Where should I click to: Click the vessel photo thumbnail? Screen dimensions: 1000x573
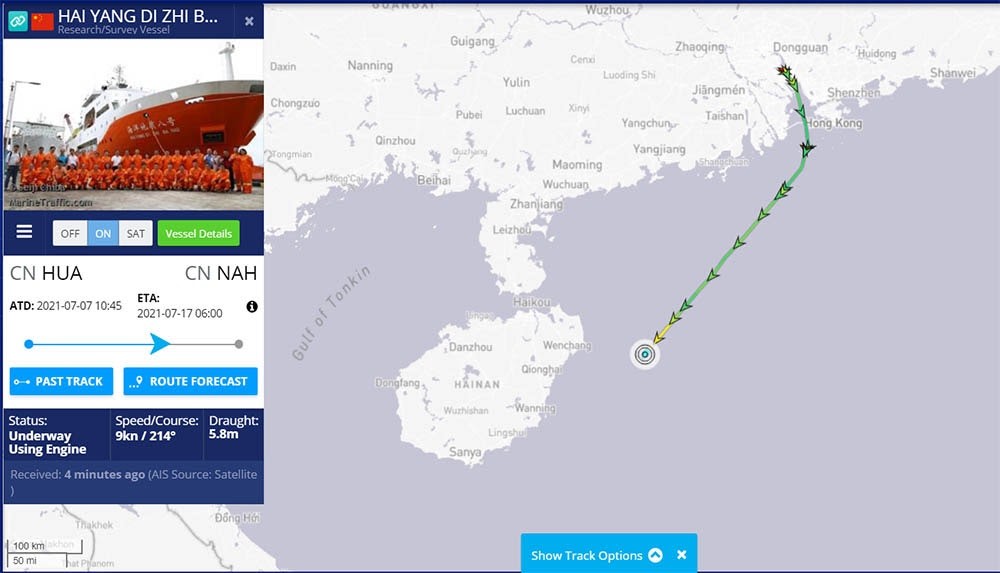(133, 124)
